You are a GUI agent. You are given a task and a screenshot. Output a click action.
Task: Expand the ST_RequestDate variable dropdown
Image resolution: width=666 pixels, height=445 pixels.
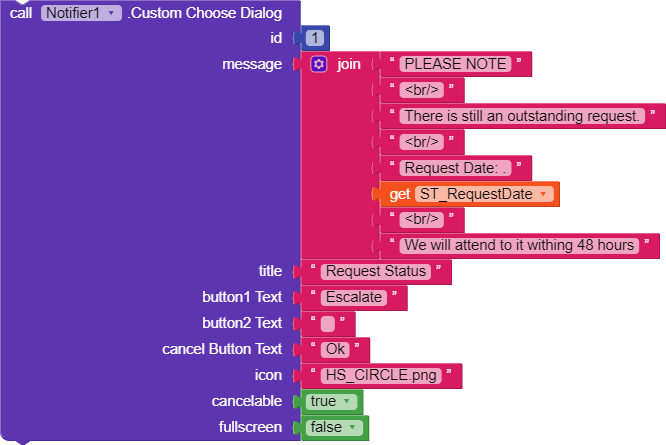pos(484,194)
